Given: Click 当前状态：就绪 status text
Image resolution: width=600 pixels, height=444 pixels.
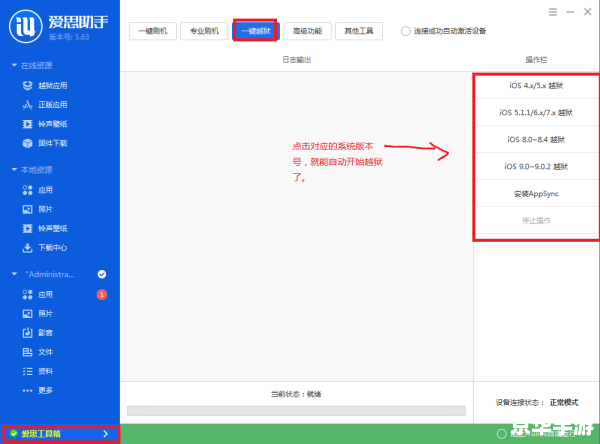Looking at the screenshot, I should 296,394.
